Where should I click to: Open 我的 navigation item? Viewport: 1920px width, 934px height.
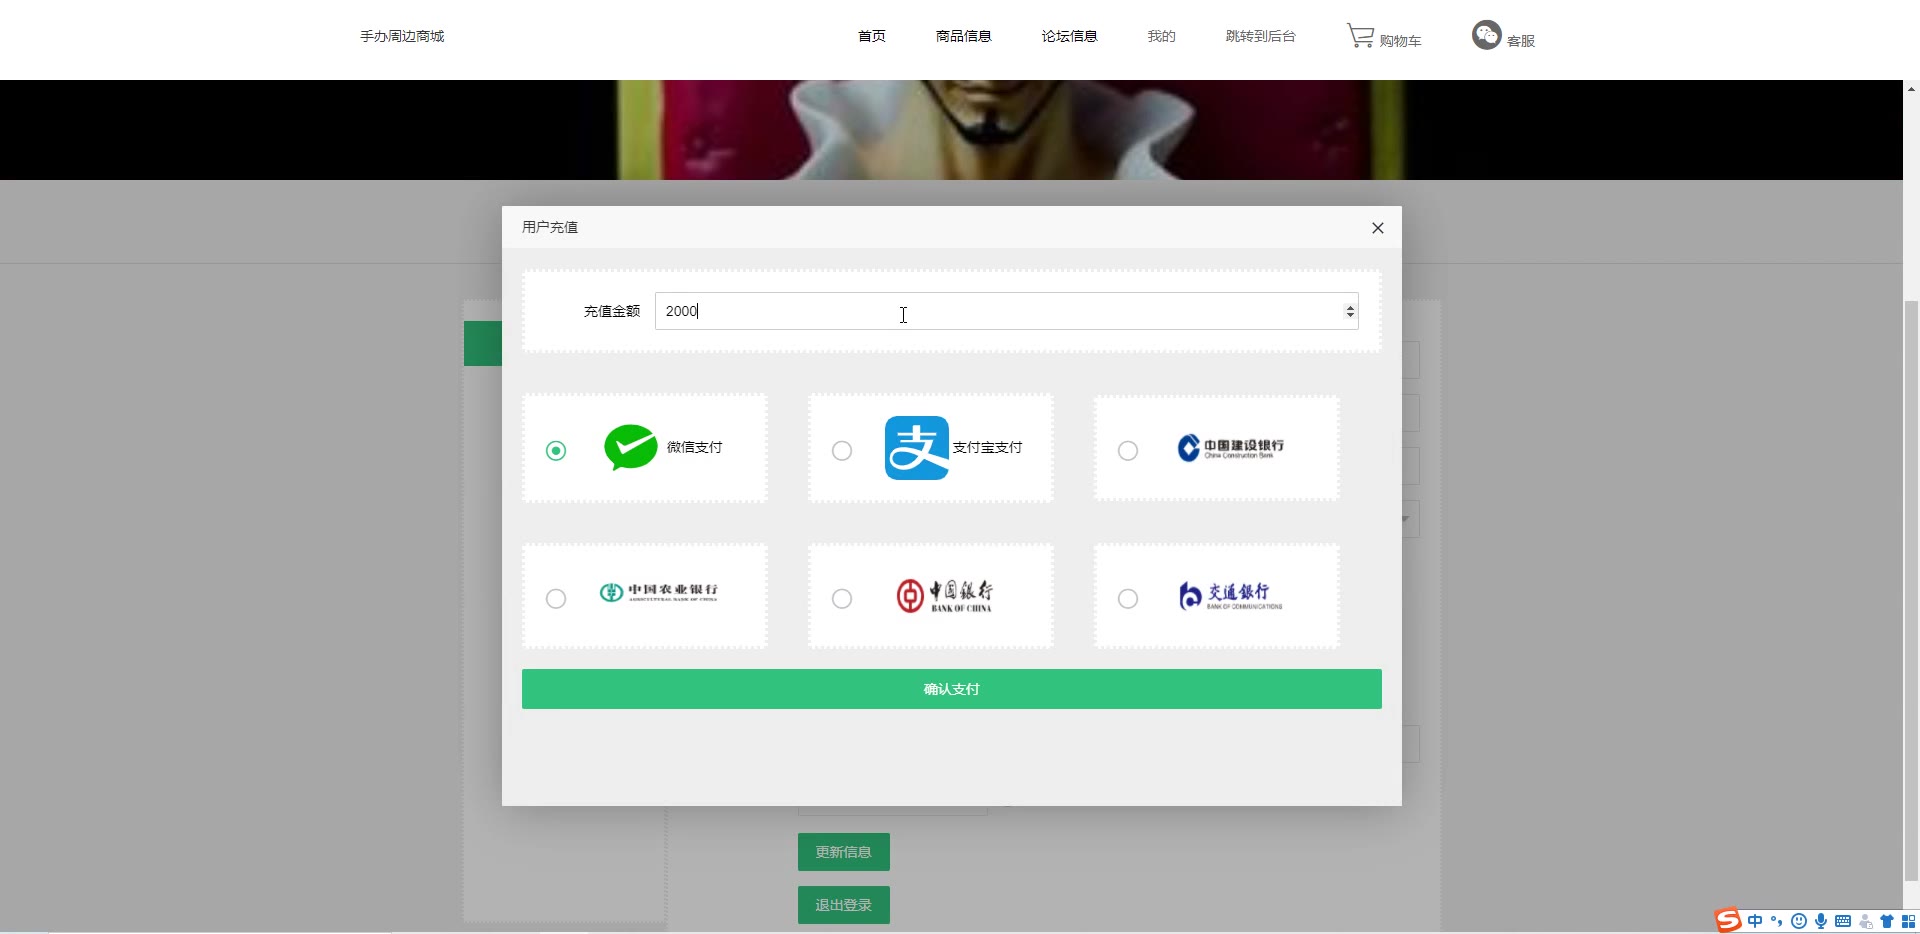click(x=1162, y=36)
